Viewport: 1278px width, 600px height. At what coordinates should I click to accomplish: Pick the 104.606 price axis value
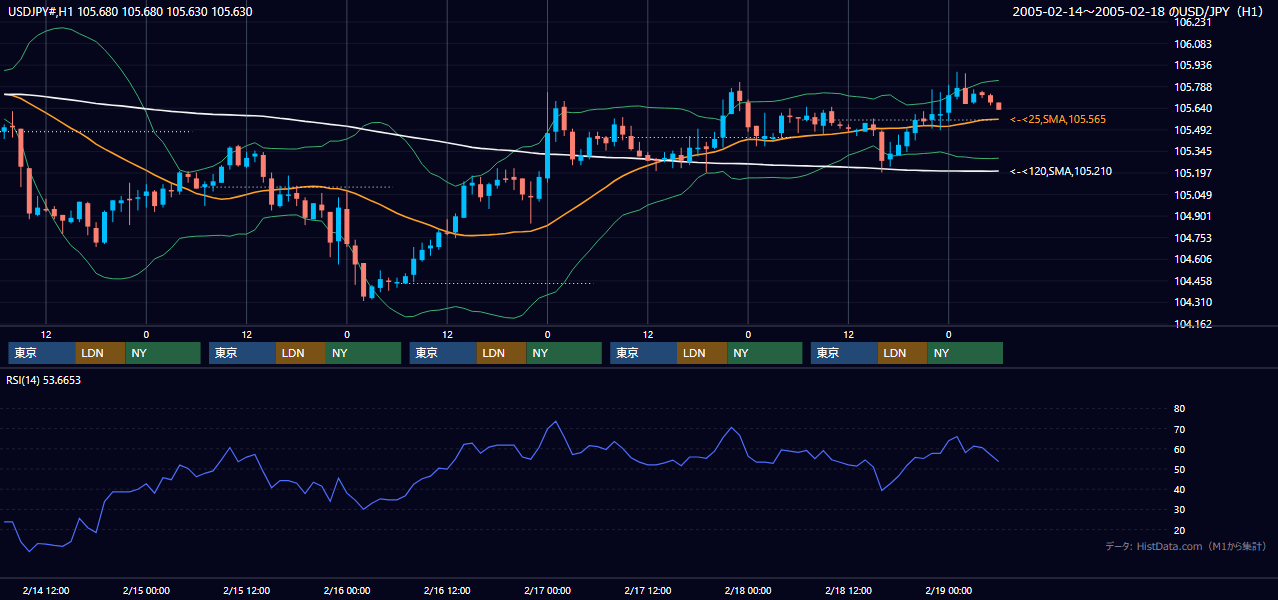(x=1193, y=259)
